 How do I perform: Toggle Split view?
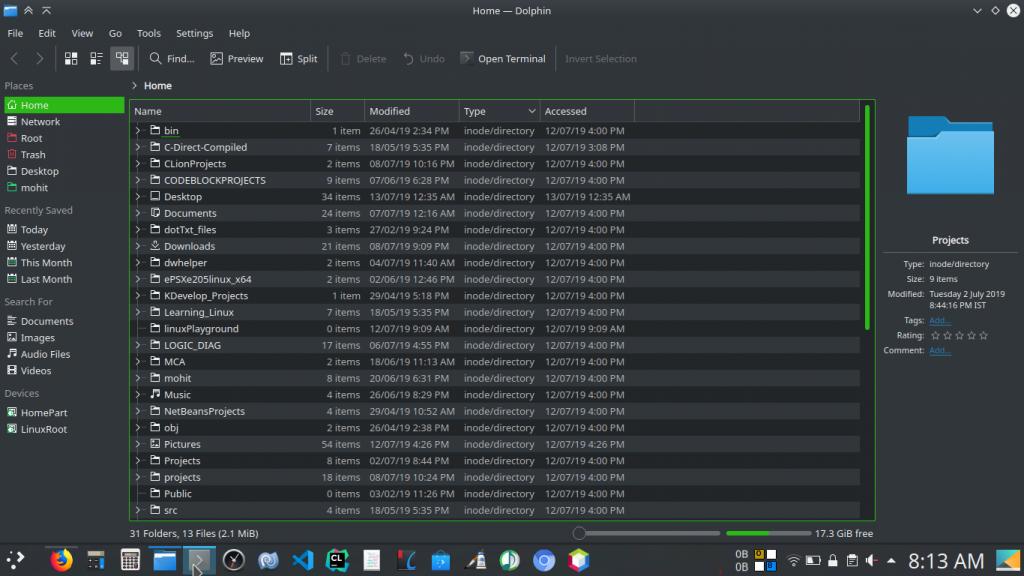(x=298, y=59)
